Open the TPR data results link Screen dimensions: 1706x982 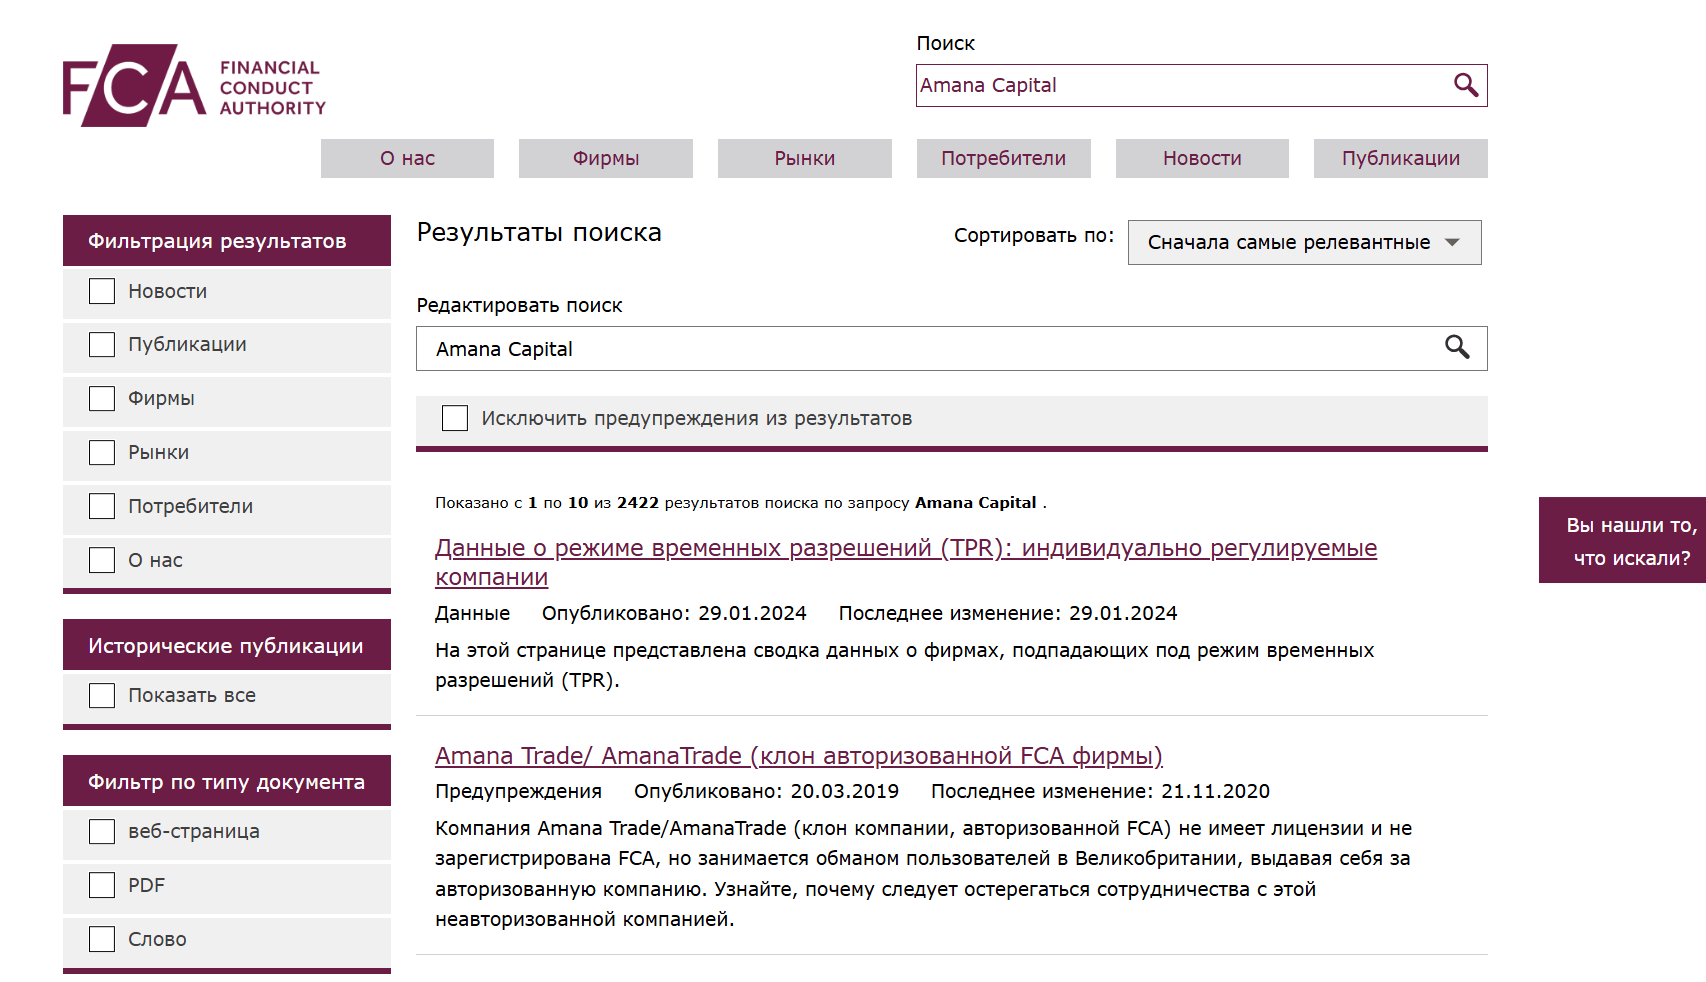tap(905, 549)
